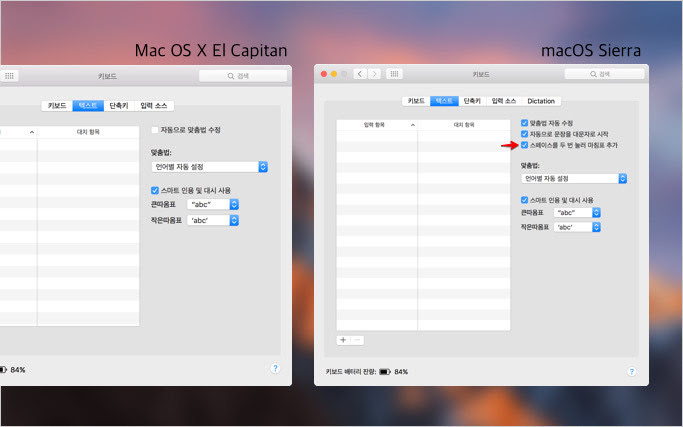683x427 pixels.
Task: Open 입력 소스 tab in El Capitan window
Action: [154, 105]
